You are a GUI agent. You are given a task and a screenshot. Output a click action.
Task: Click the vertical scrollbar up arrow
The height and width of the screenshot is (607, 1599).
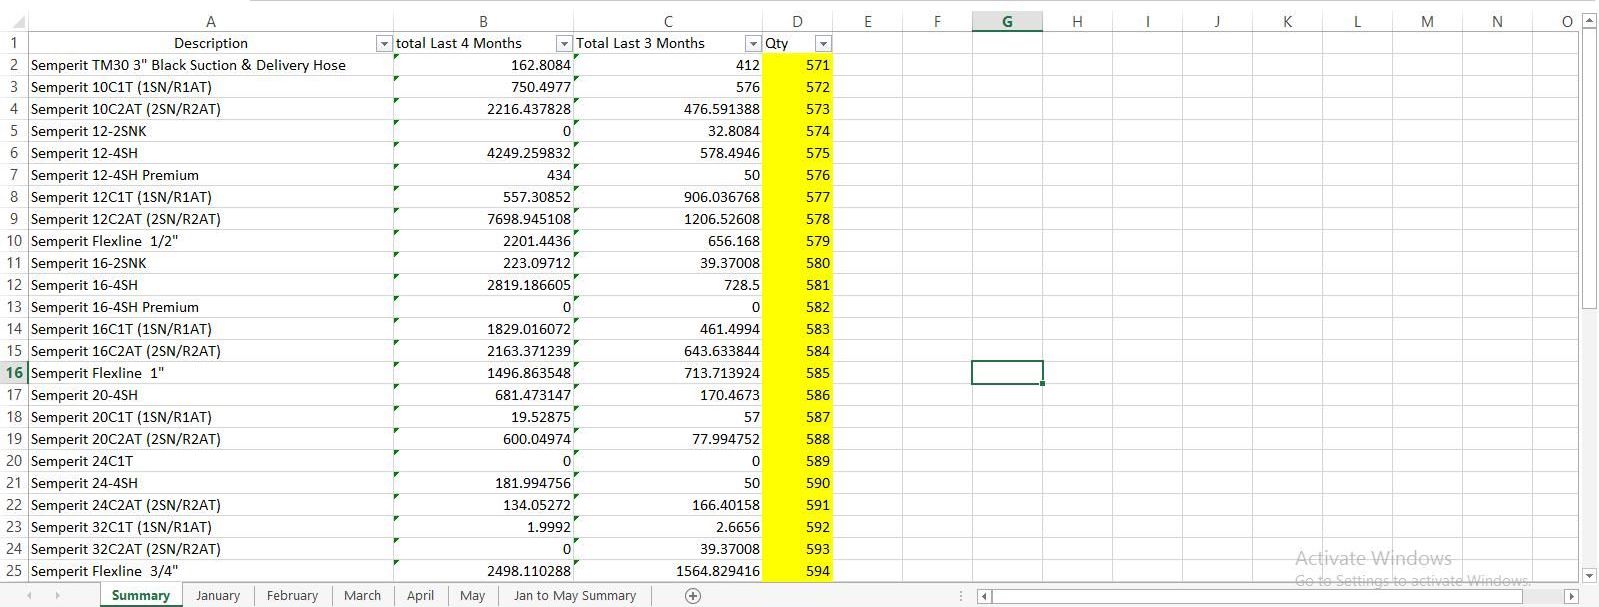1589,21
